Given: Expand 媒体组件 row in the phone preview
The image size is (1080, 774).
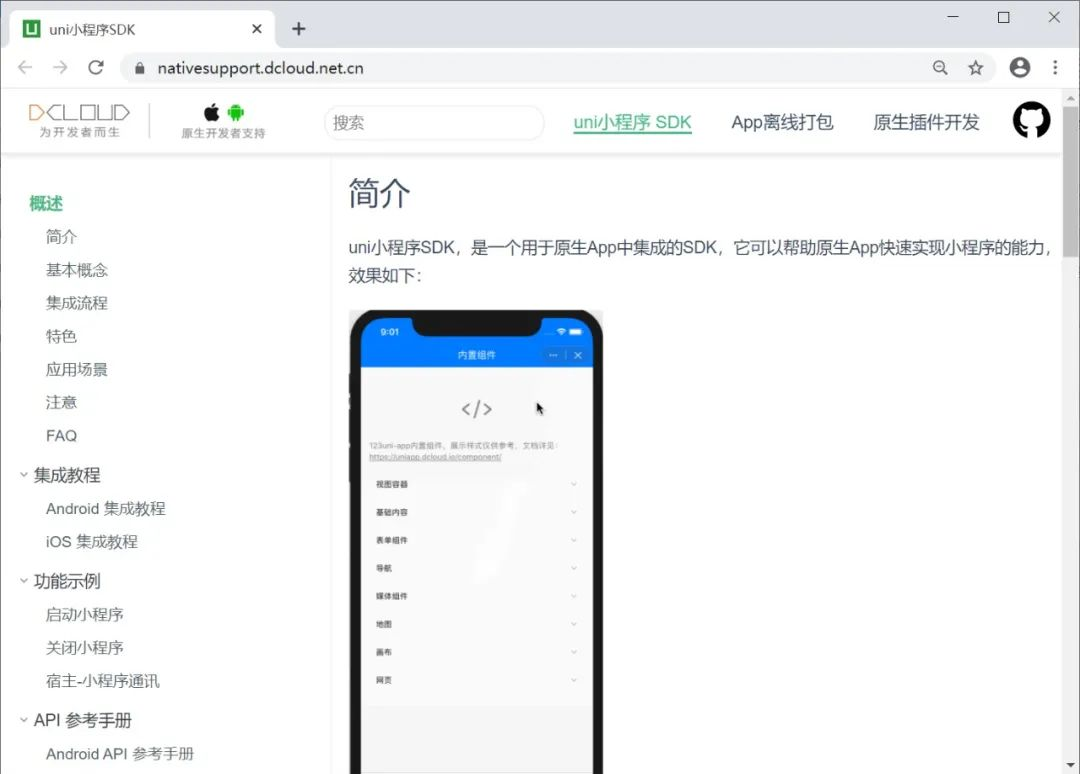Looking at the screenshot, I should 476,596.
